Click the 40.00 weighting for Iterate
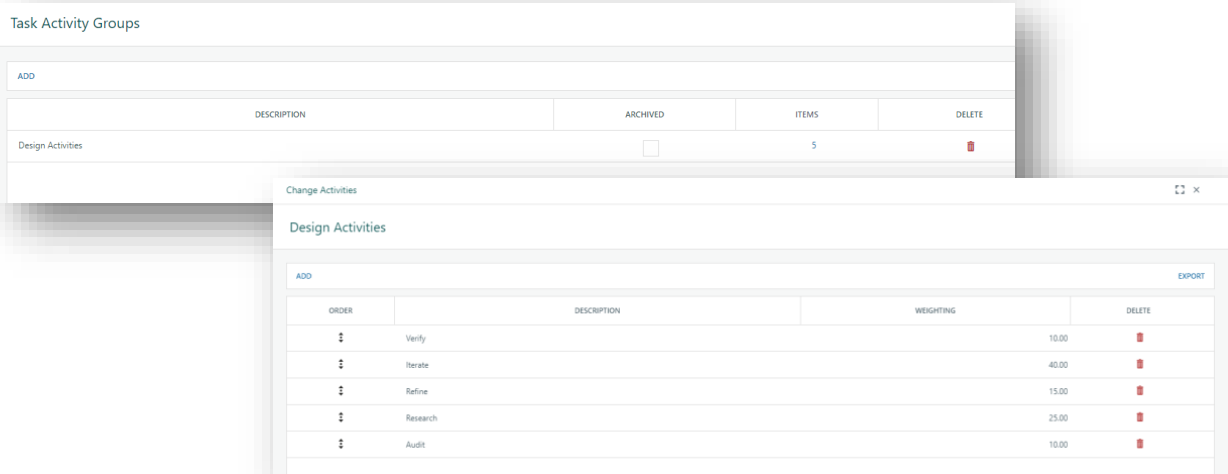Image resolution: width=1228 pixels, height=474 pixels. point(1058,365)
